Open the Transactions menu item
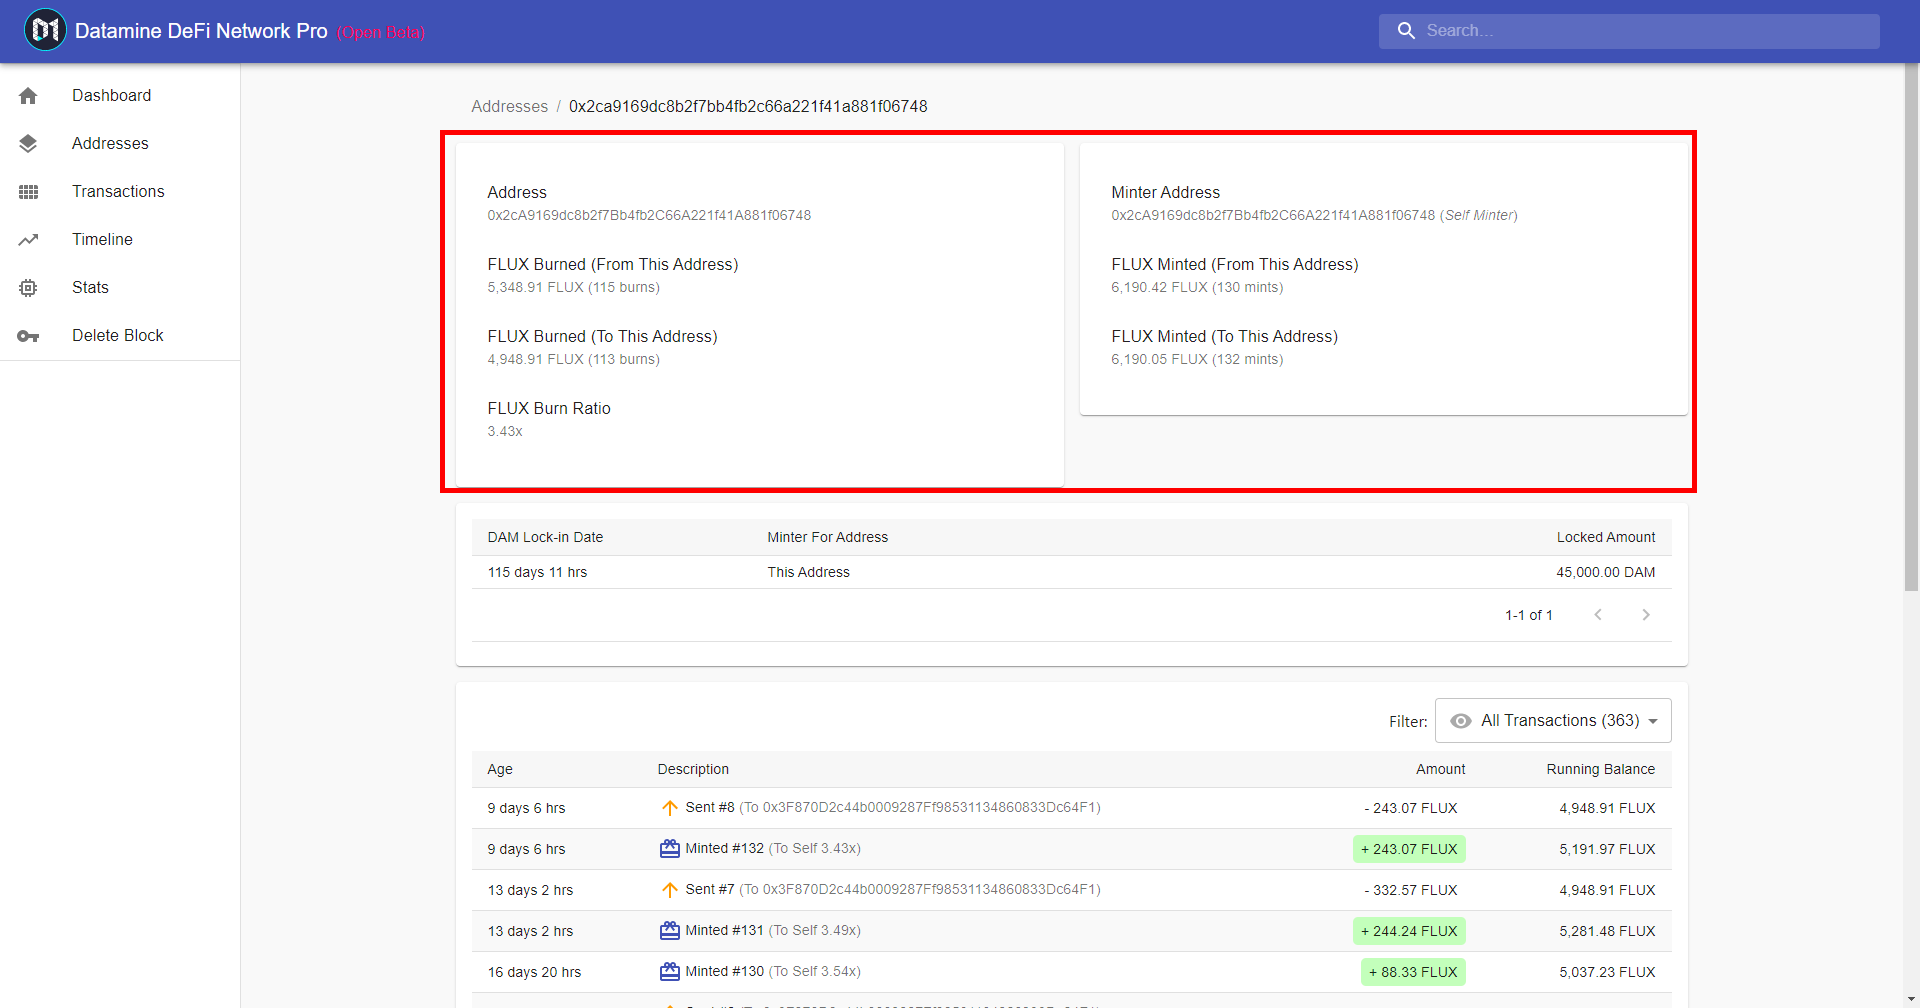This screenshot has height=1008, width=1920. [120, 192]
